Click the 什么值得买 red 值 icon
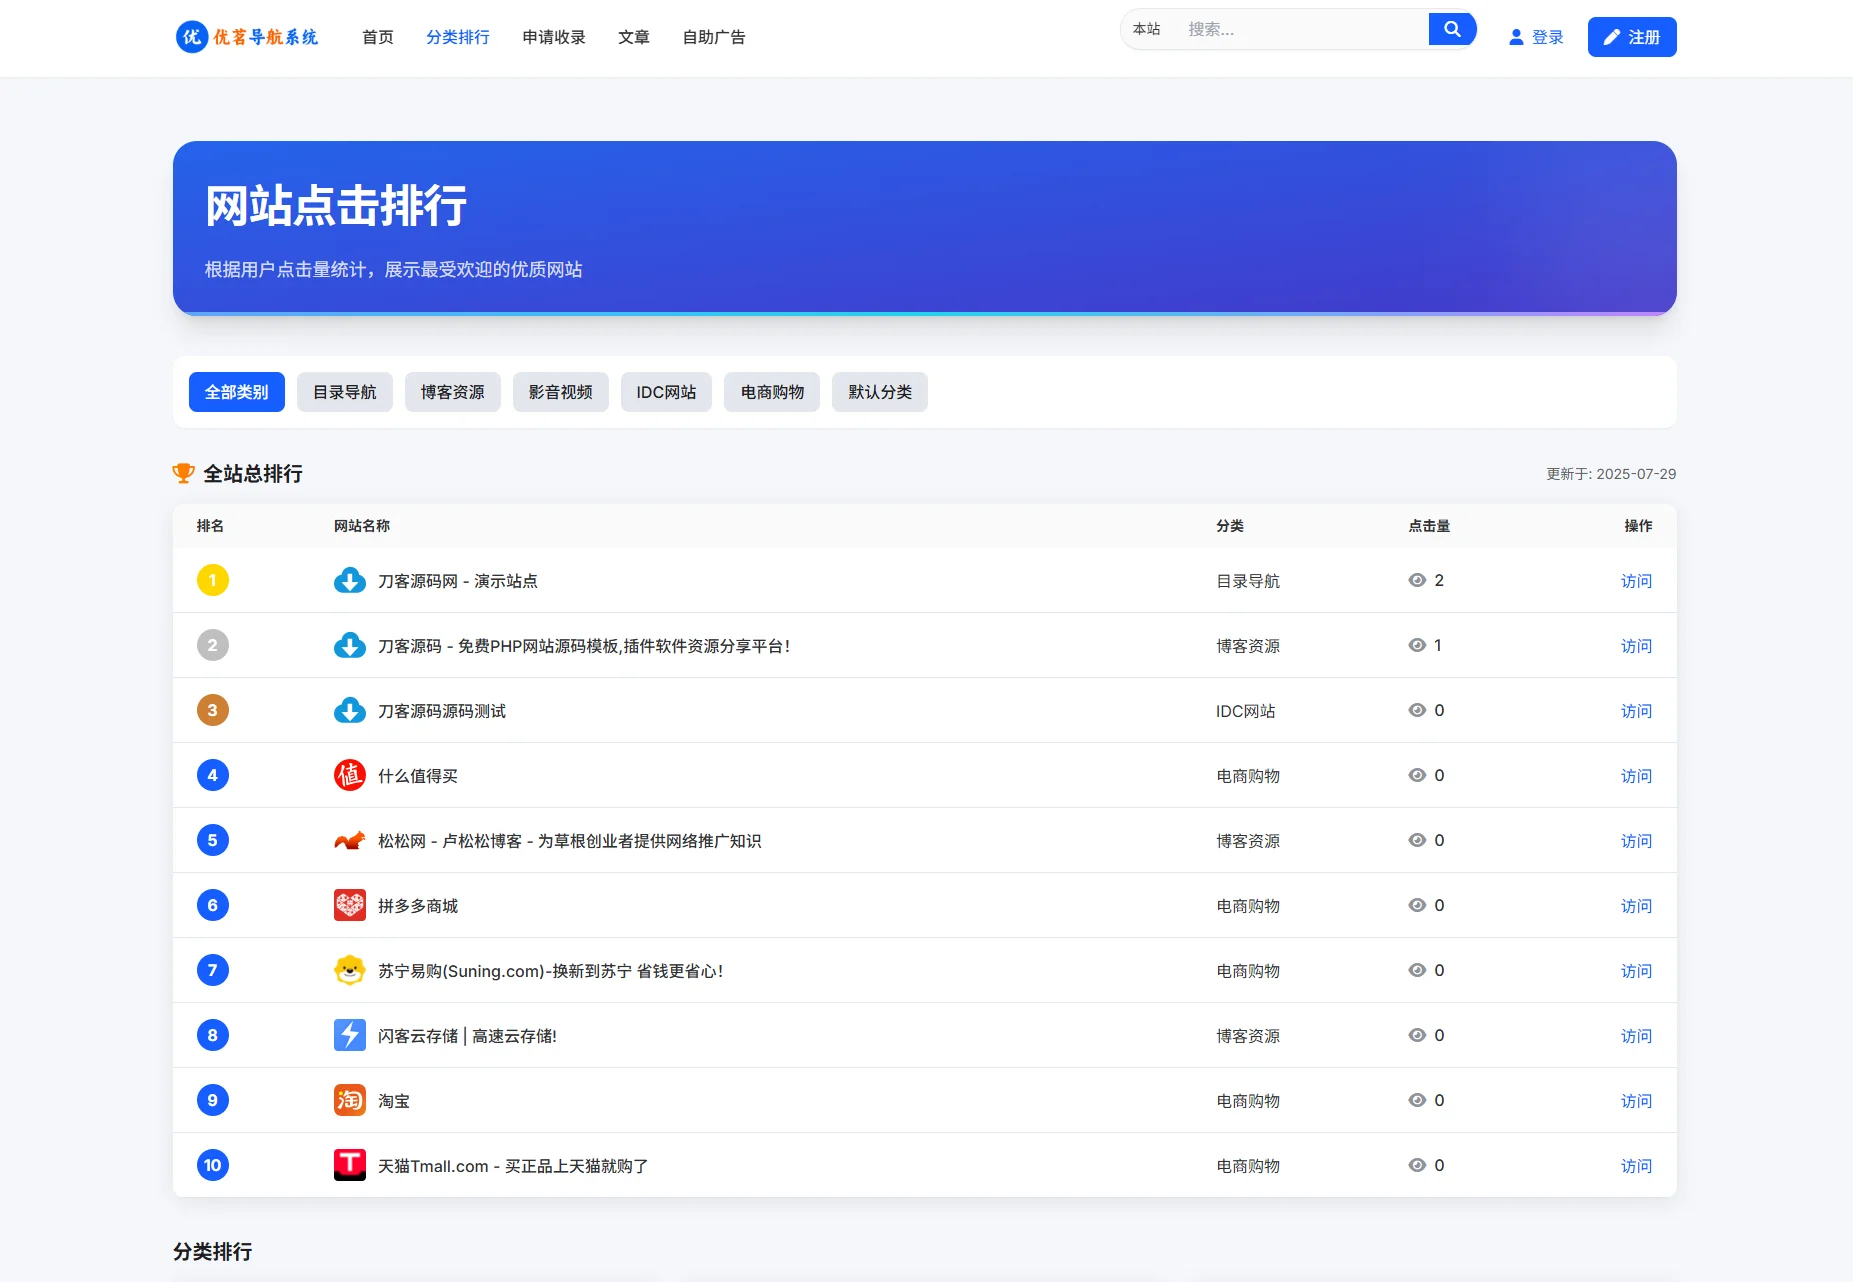 349,775
